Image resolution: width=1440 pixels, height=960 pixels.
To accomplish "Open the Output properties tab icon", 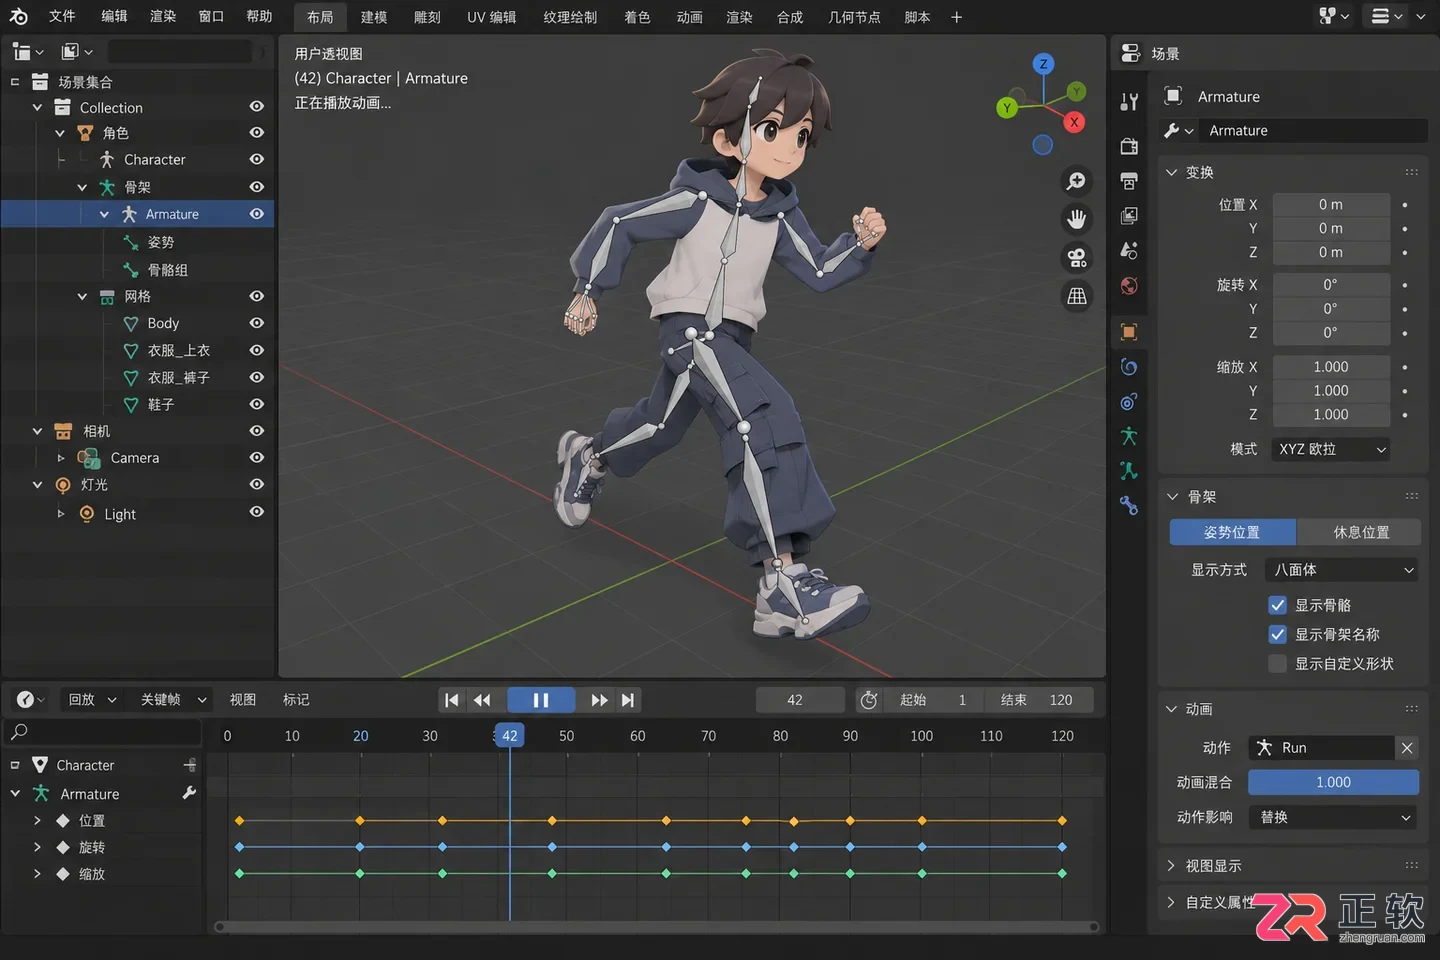I will click(x=1129, y=181).
